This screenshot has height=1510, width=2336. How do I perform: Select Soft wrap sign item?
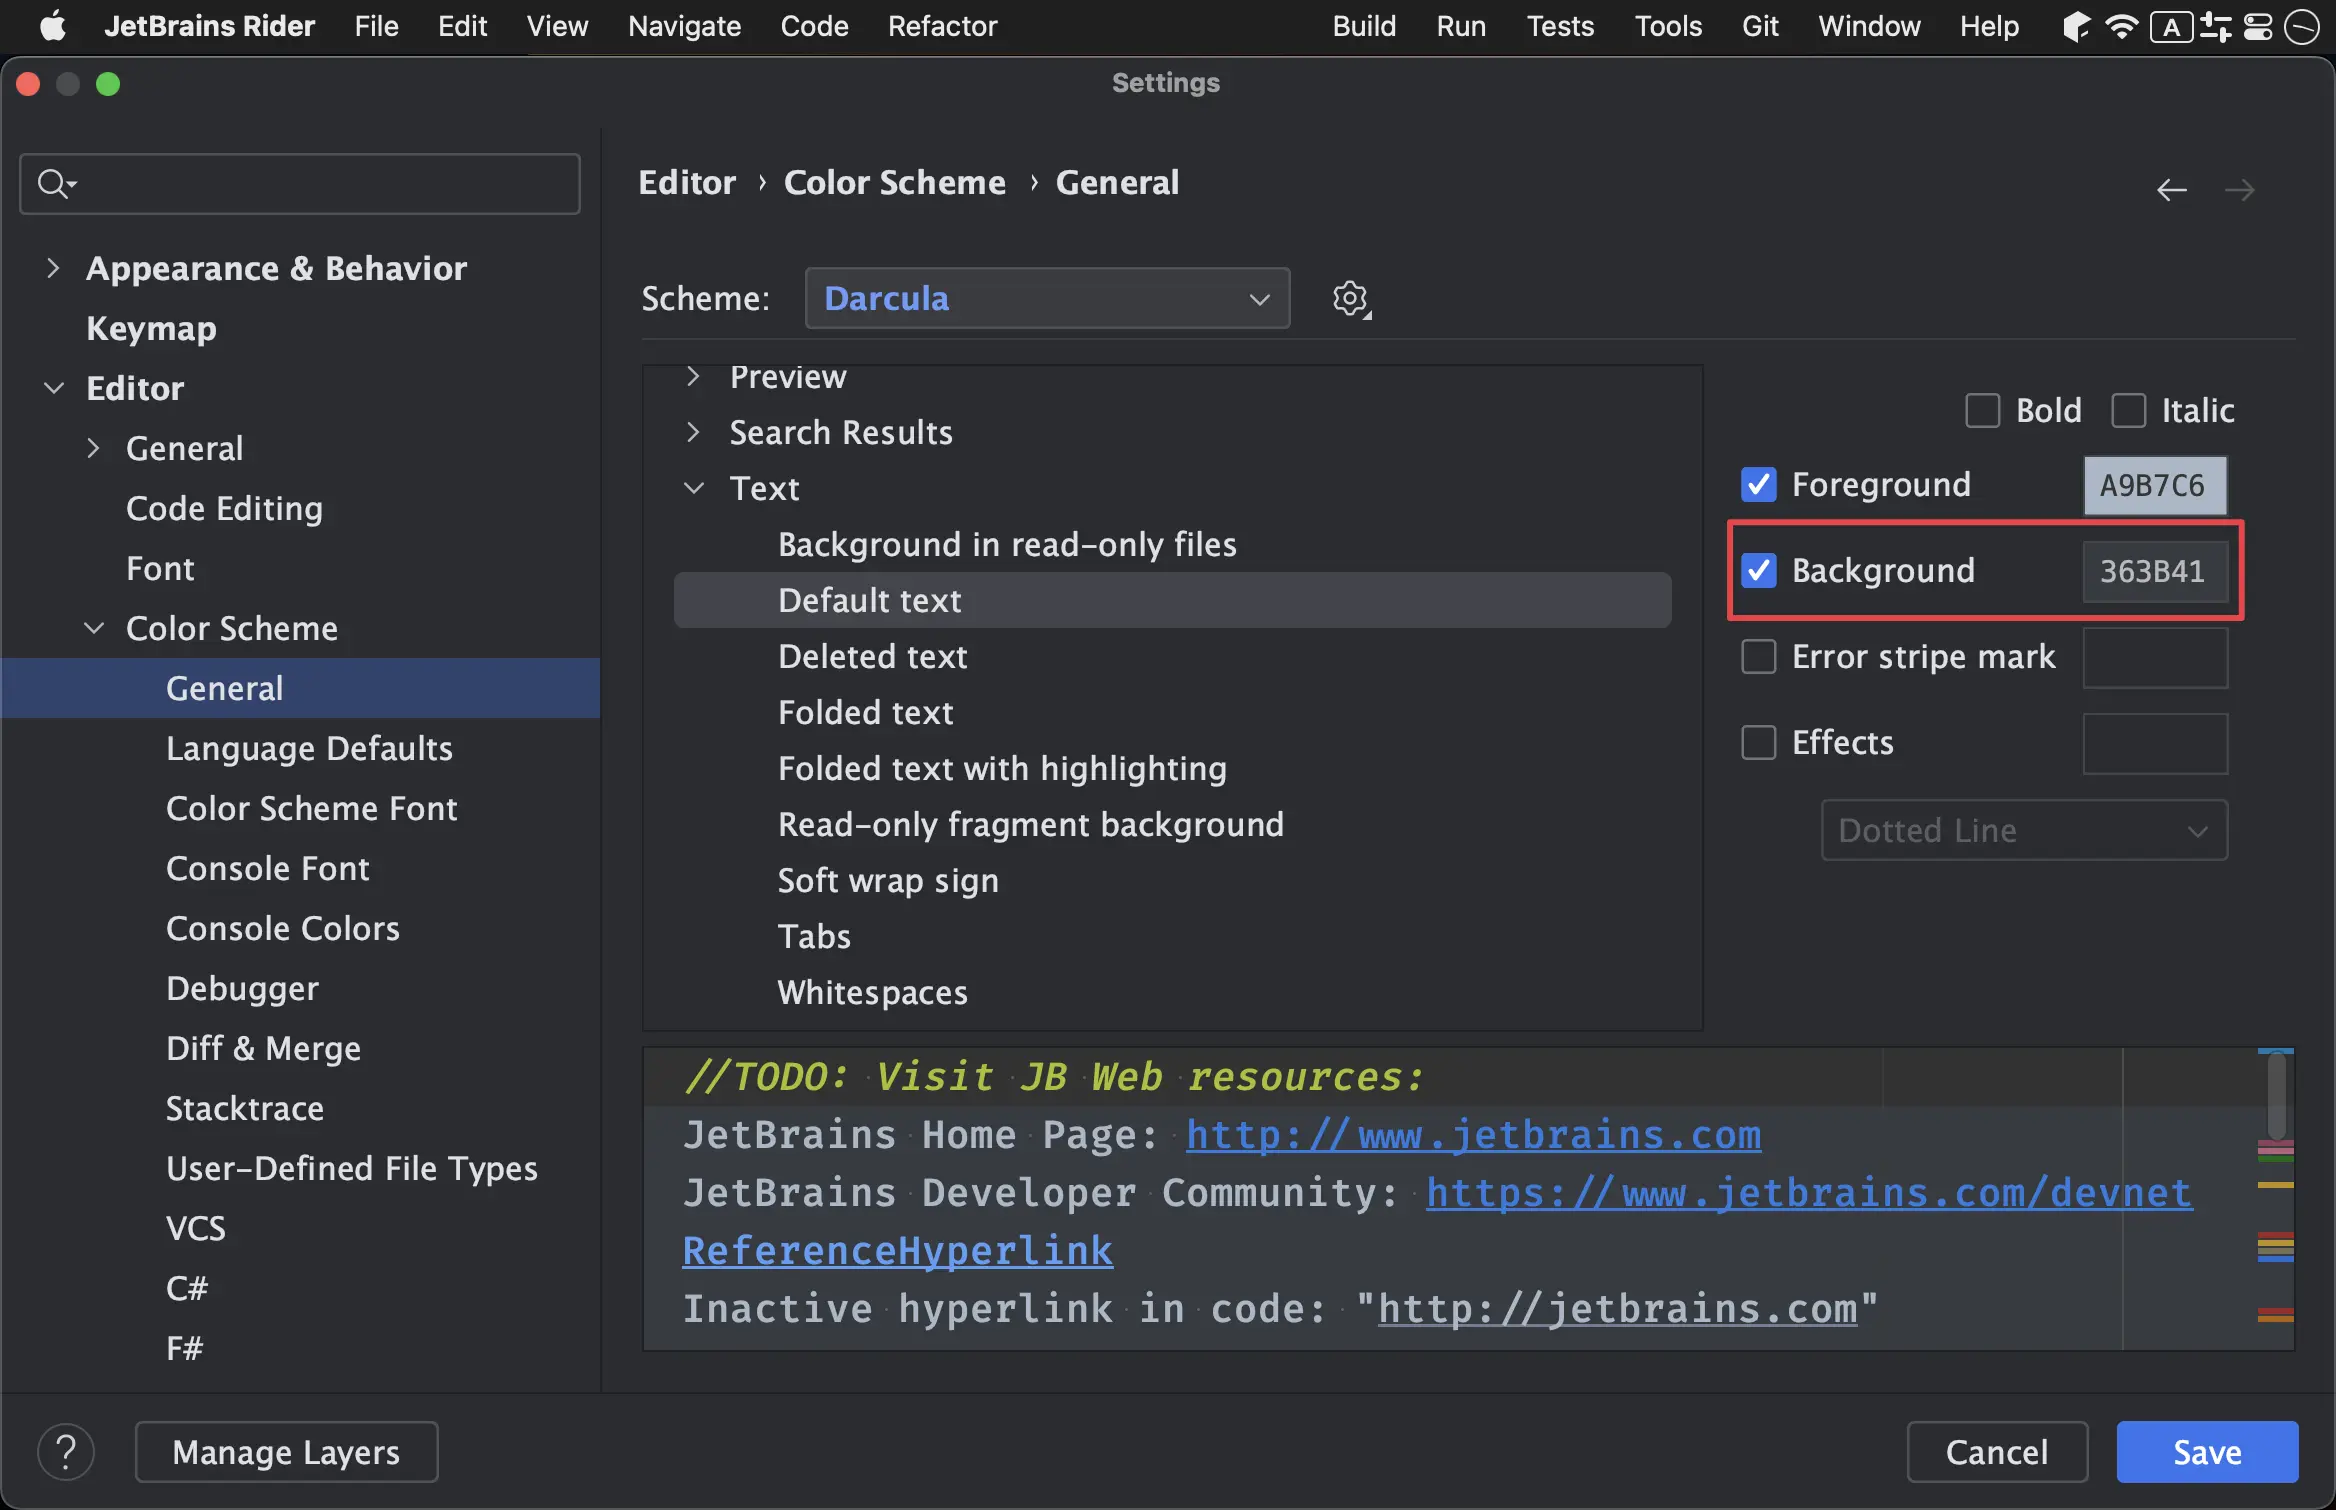[888, 880]
